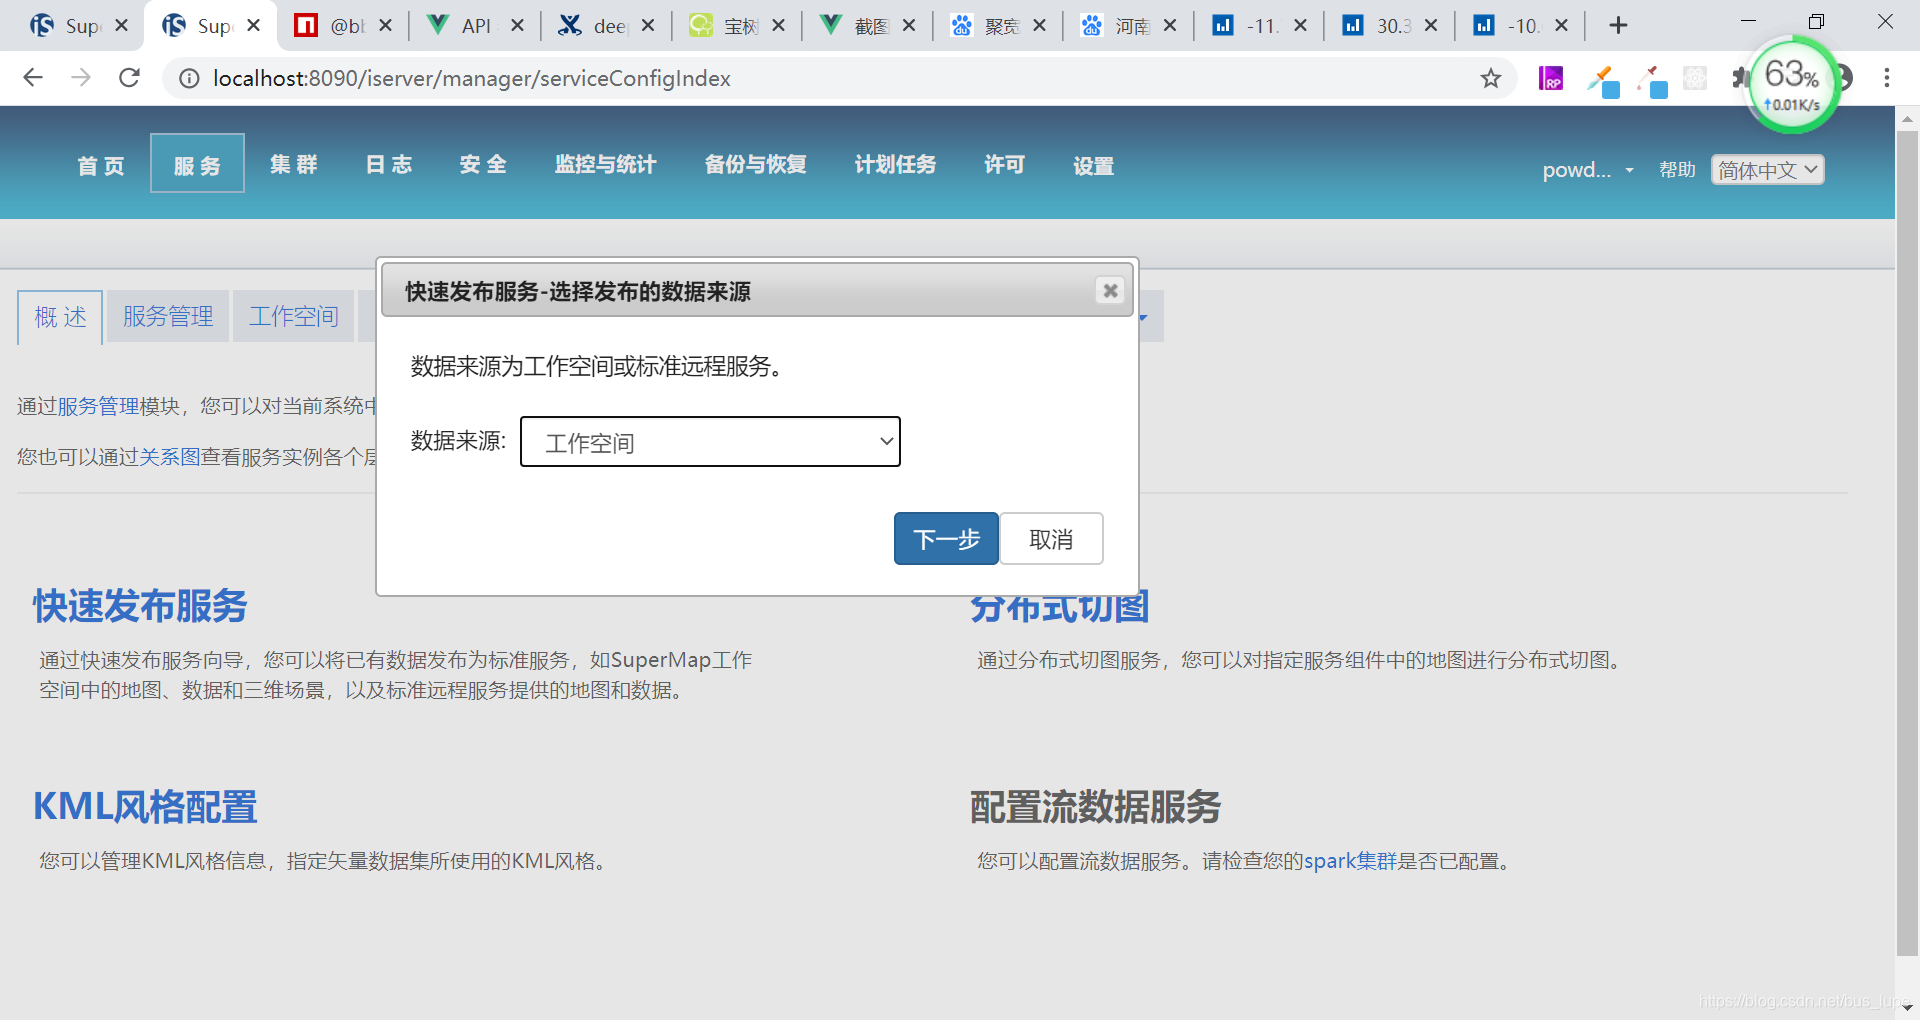The image size is (1920, 1020).
Task: Open the 快速发布服务 heading link
Action: 140,606
